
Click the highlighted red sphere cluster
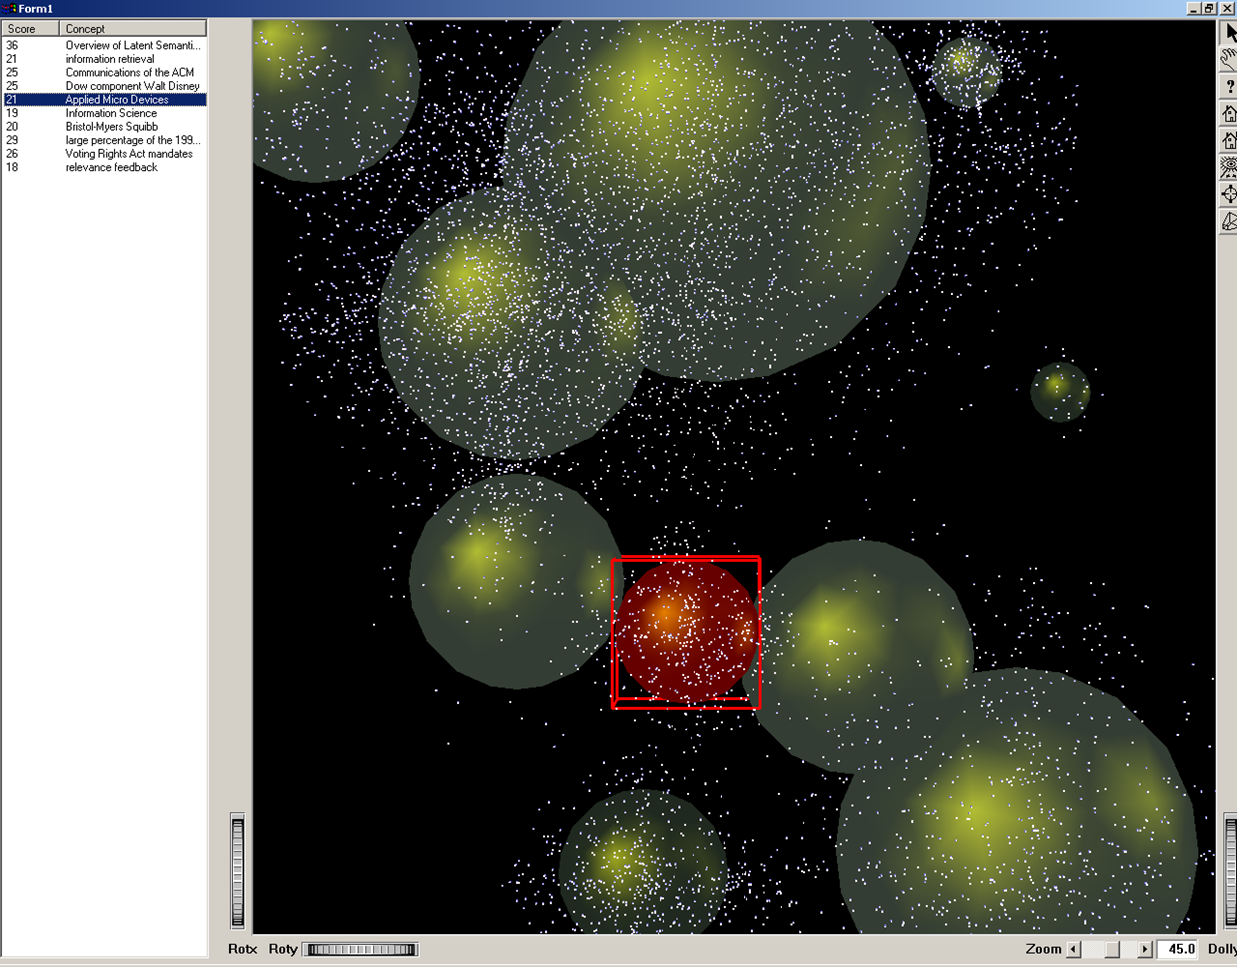pos(685,632)
